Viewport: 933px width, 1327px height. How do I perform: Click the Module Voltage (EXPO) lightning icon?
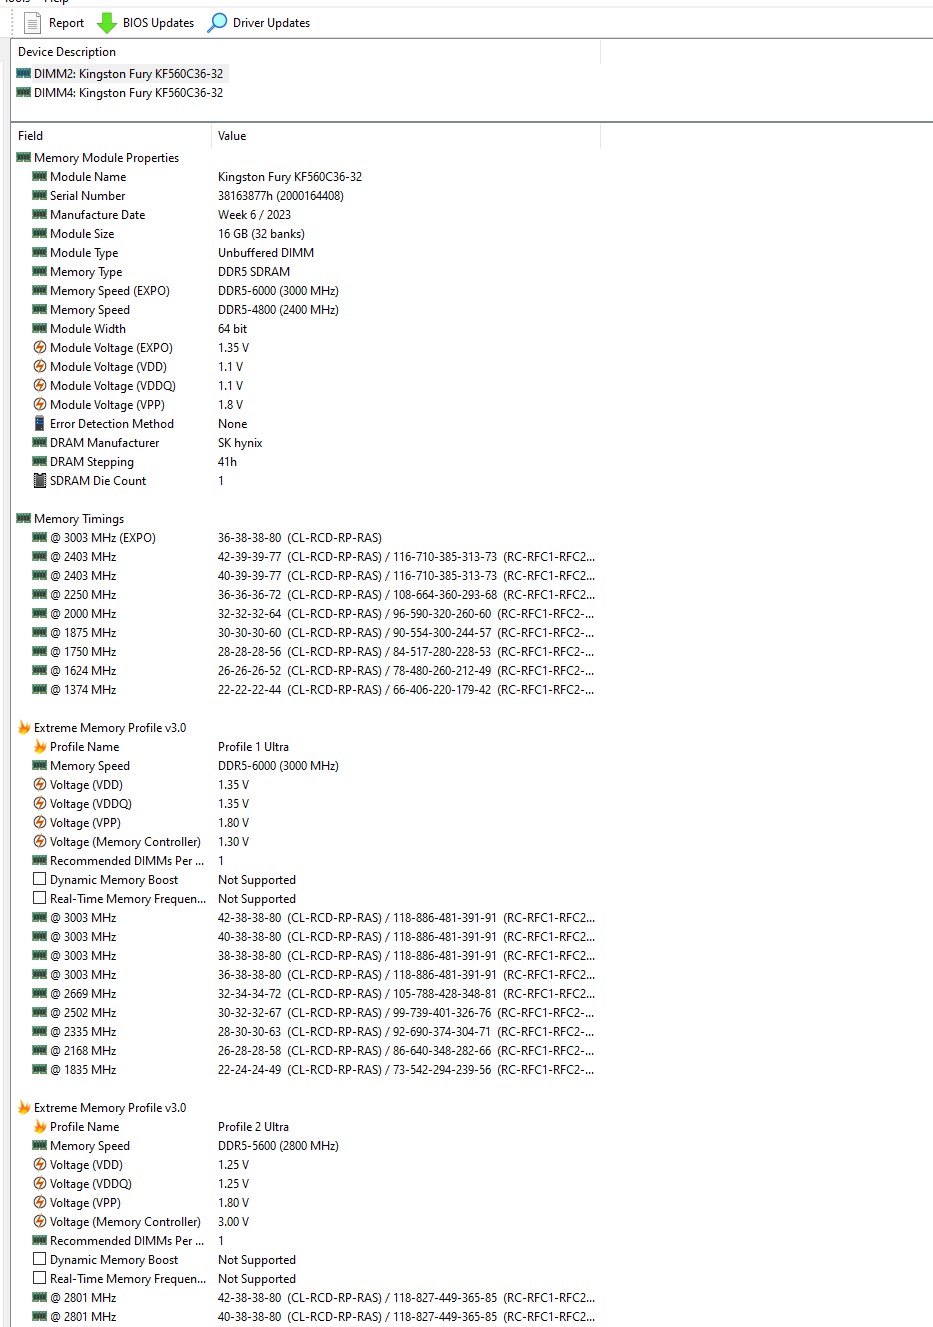[x=40, y=347]
